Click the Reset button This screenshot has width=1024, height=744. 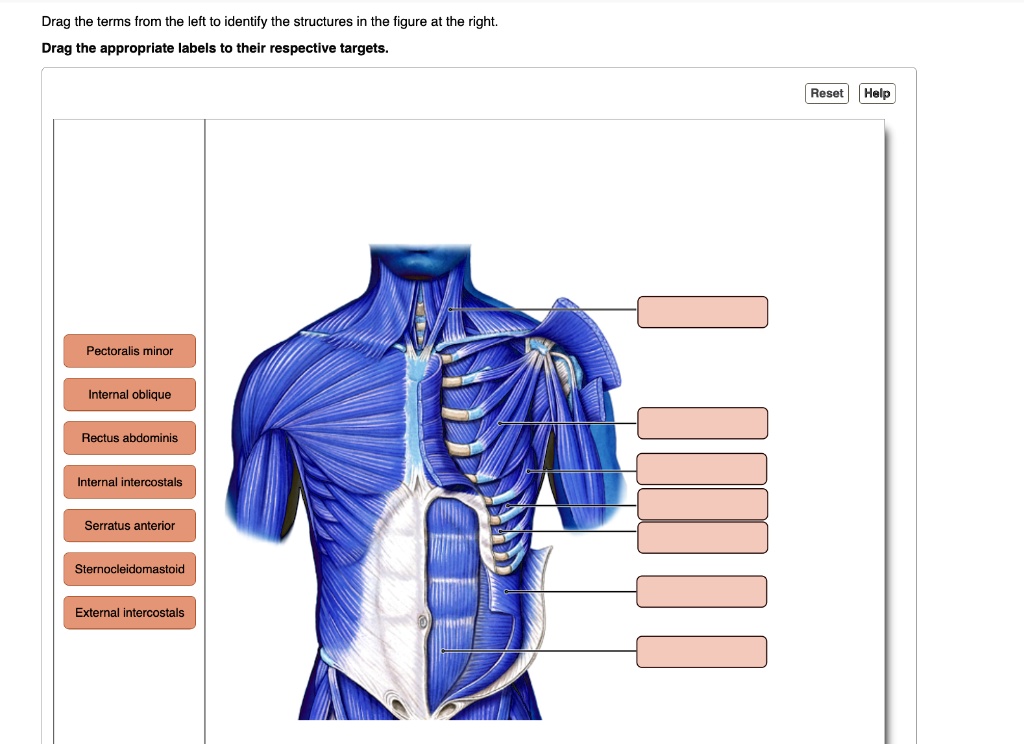pyautogui.click(x=826, y=92)
